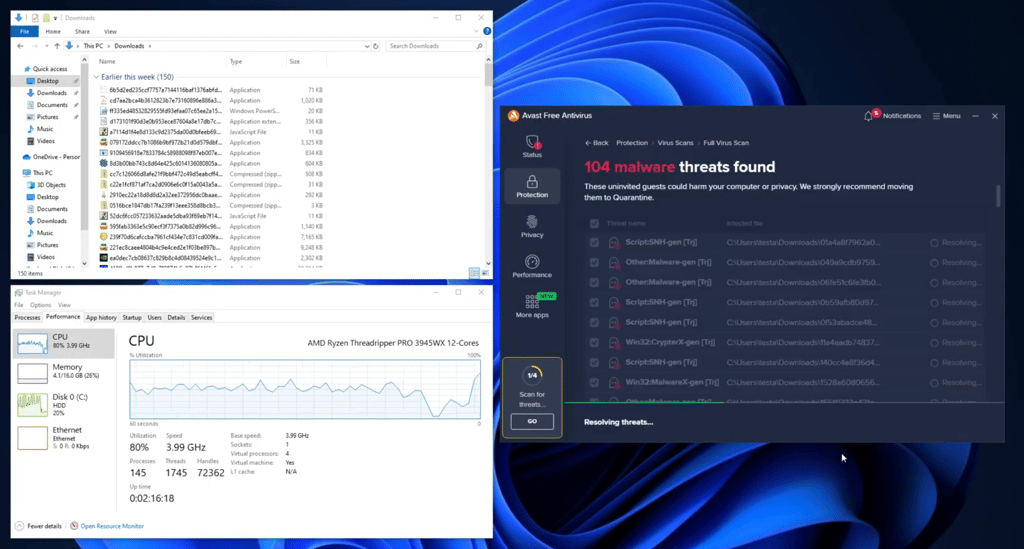Switch Explorer to large icons view
This screenshot has height=549, width=1024.
(x=485, y=273)
